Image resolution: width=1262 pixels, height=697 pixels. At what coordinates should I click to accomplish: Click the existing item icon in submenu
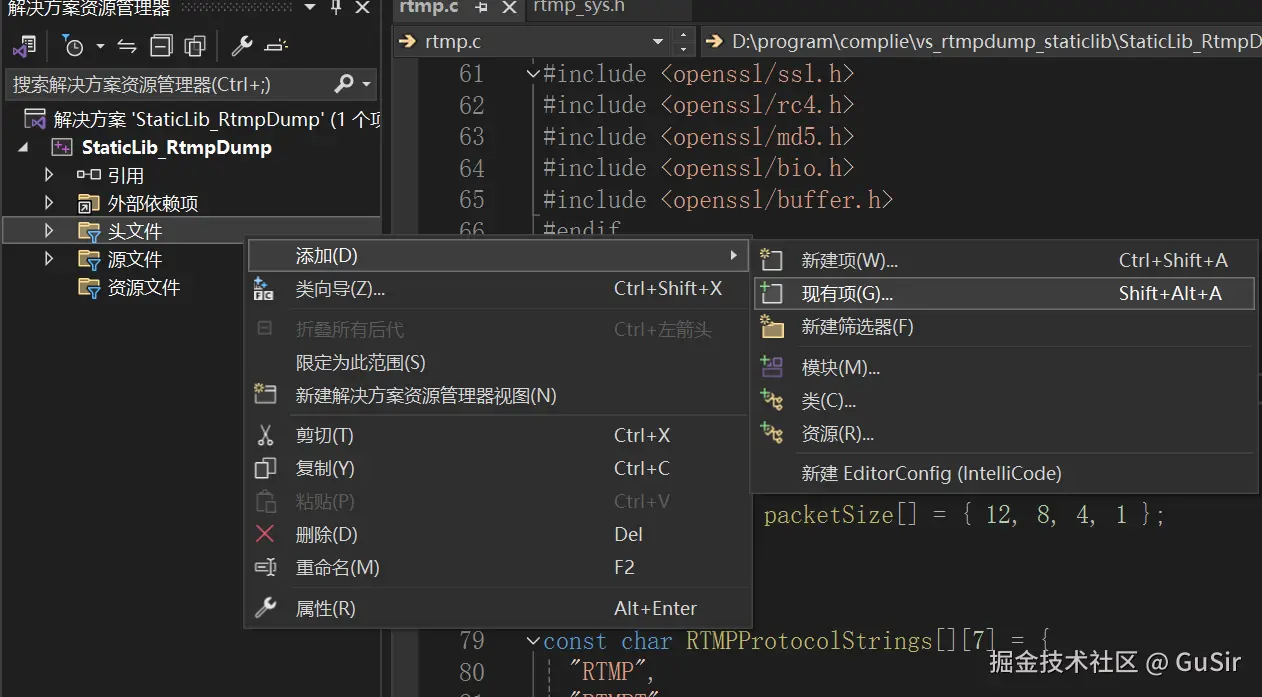pos(771,293)
